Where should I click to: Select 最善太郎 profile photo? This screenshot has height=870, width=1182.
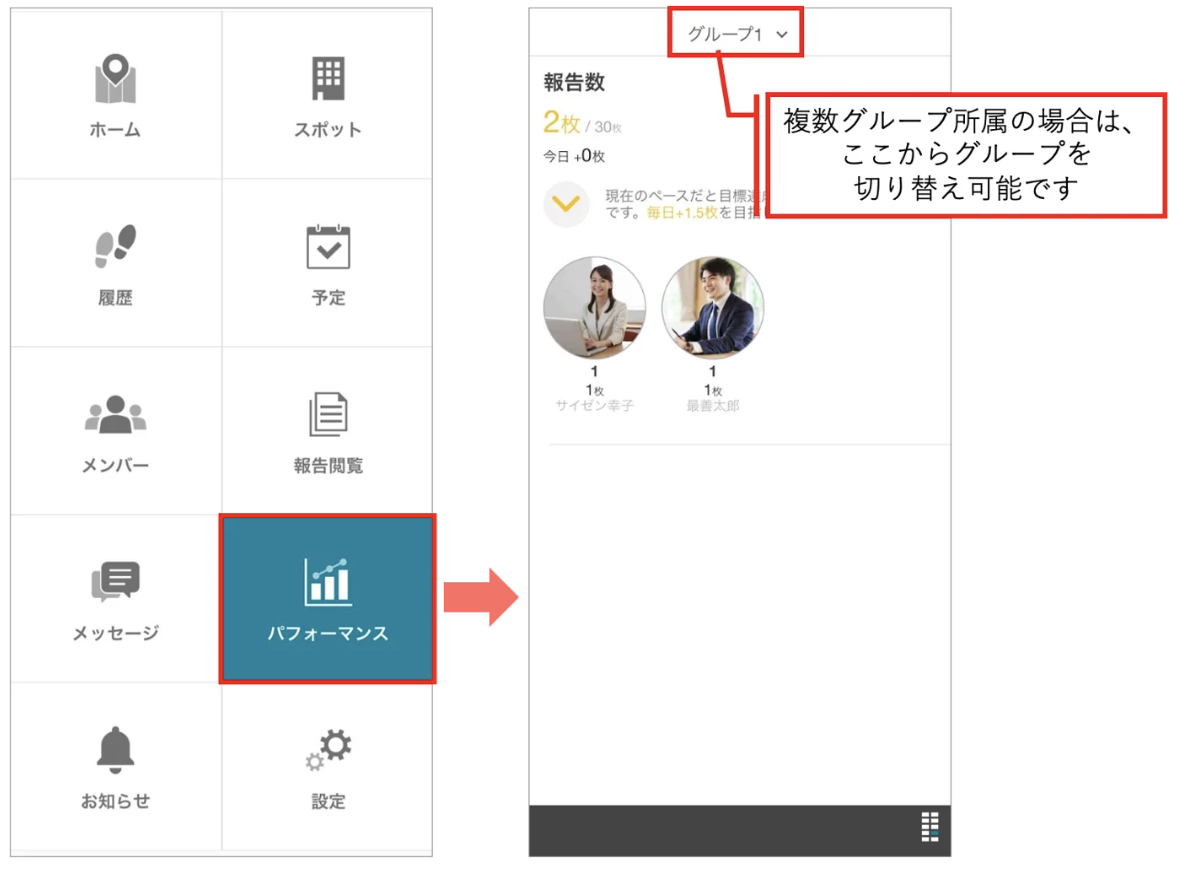[x=712, y=308]
